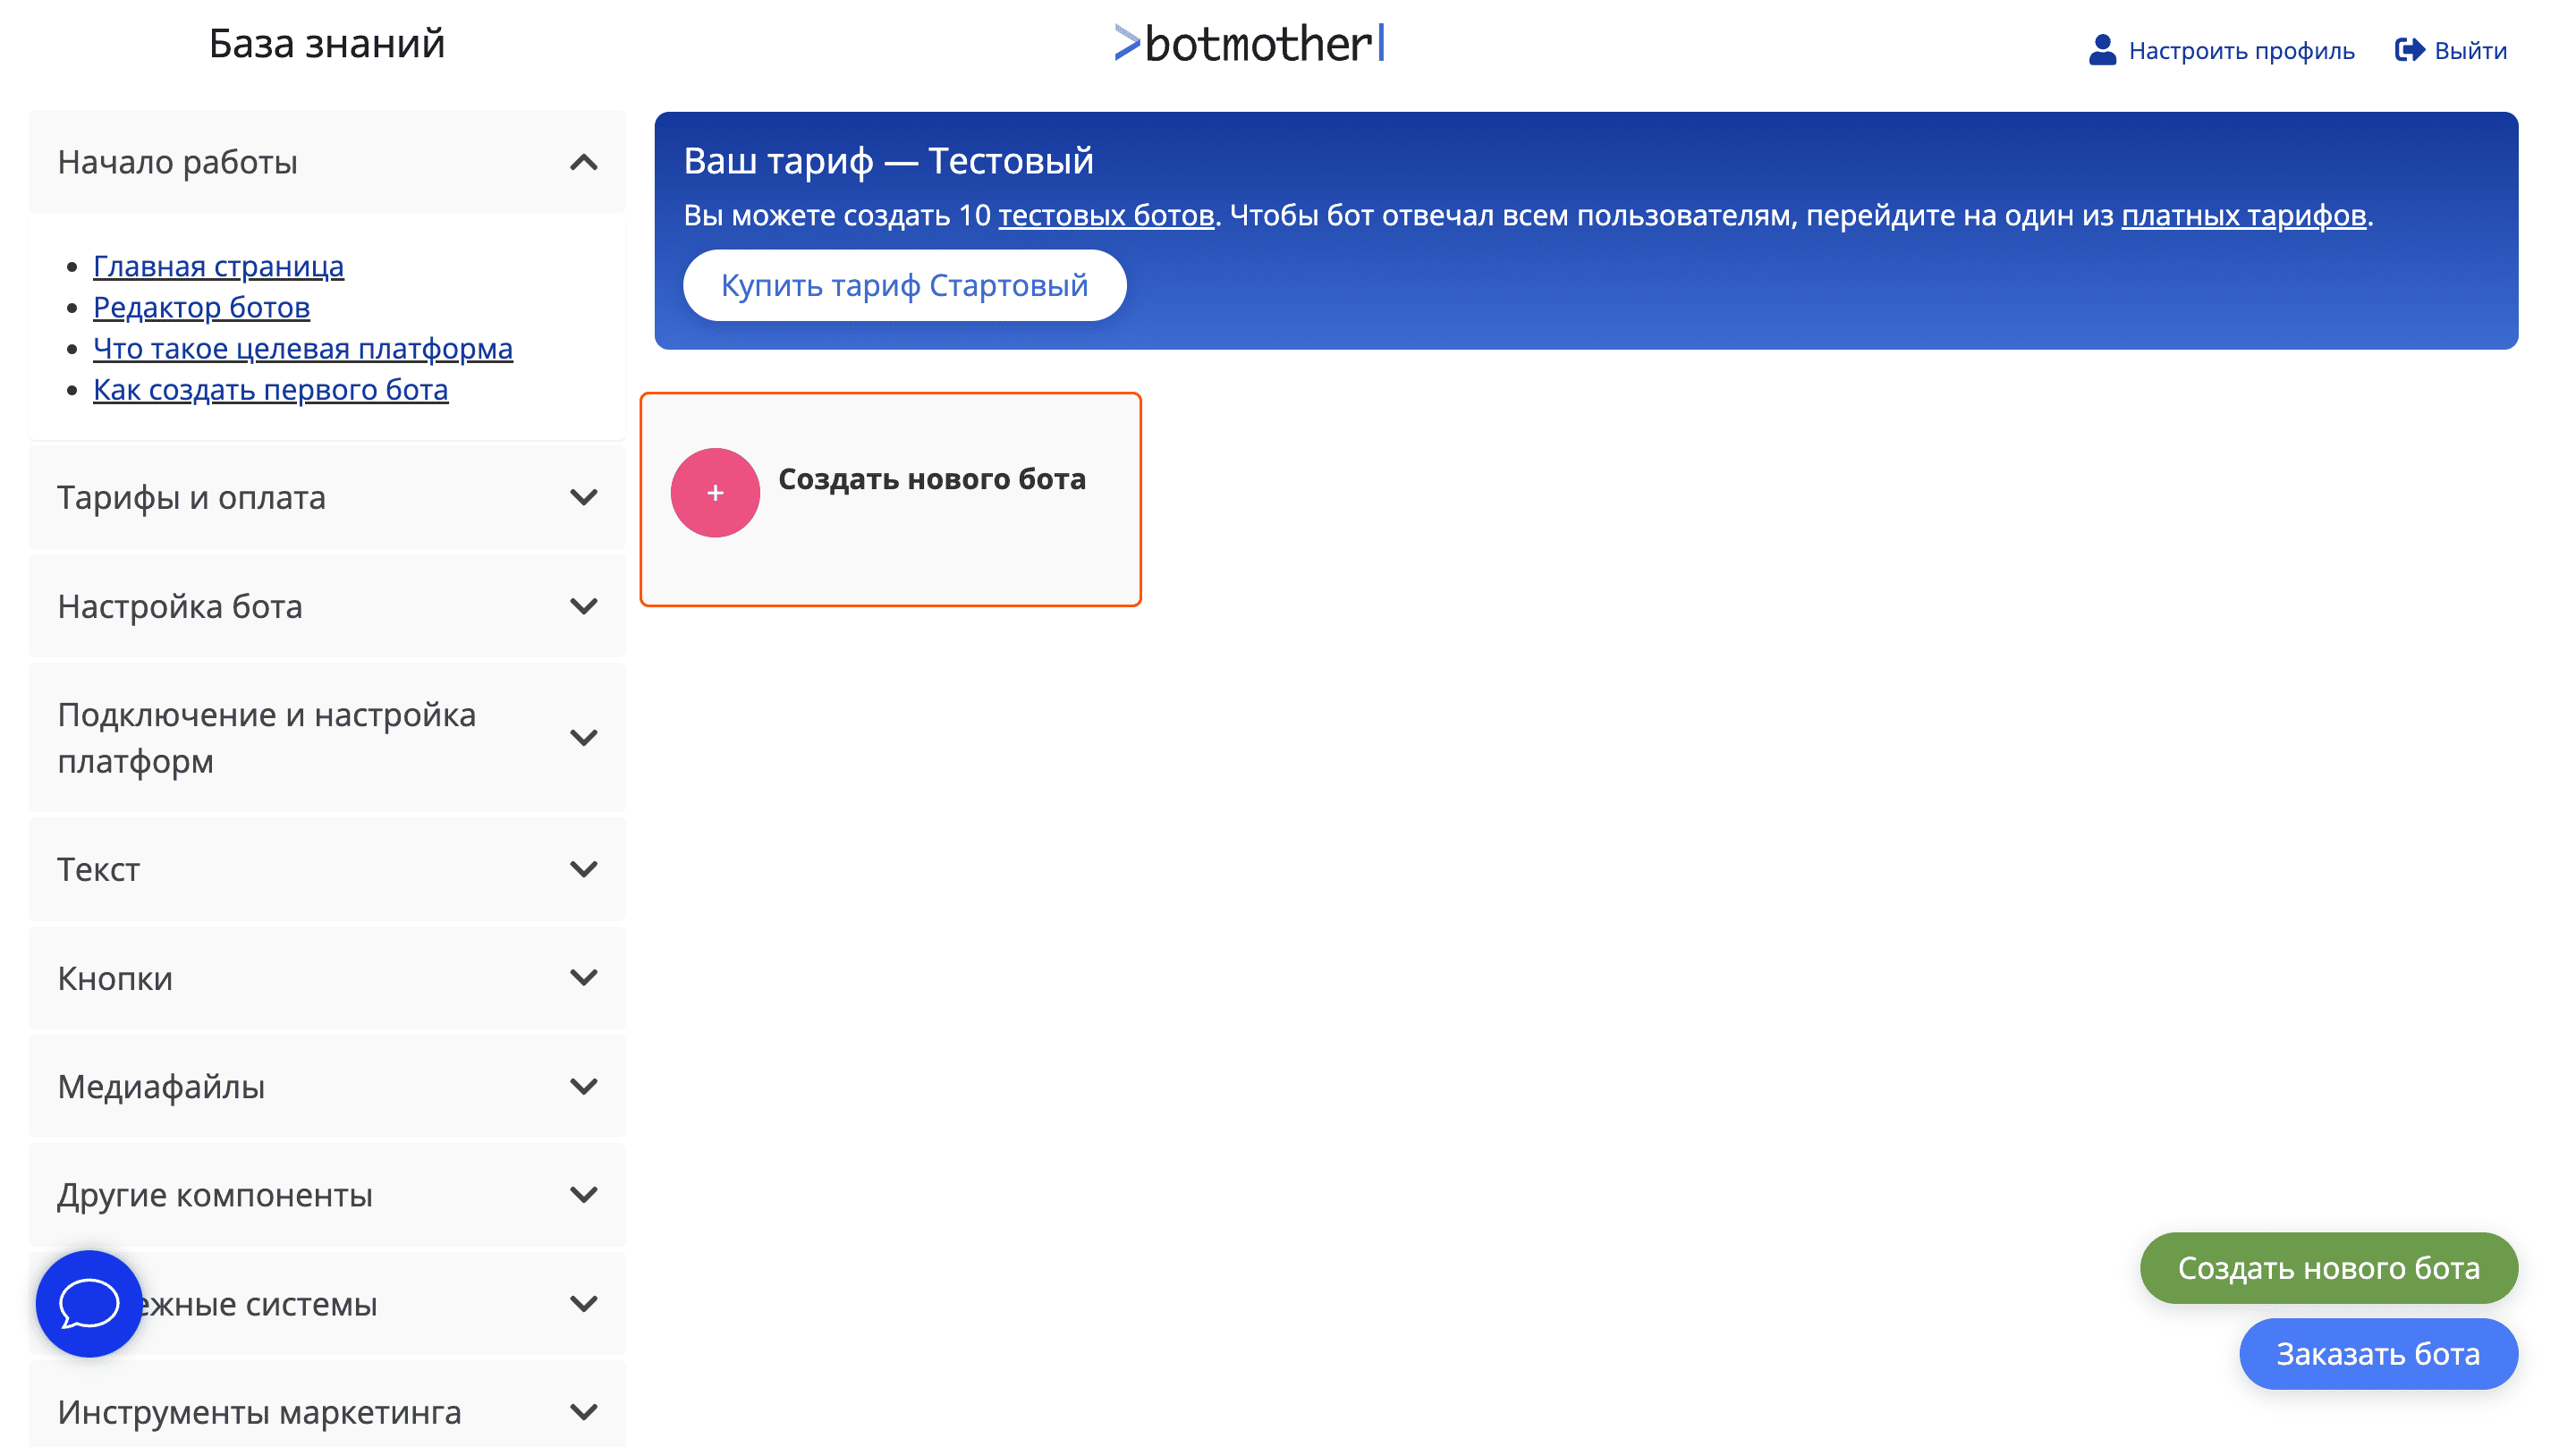Click green Создать нового бота button
This screenshot has width=2576, height=1447.
2328,1267
